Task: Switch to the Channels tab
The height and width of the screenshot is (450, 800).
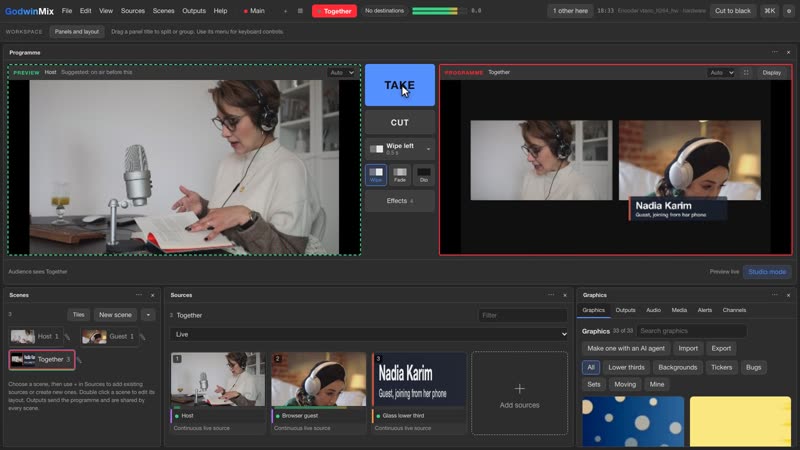Action: pyautogui.click(x=734, y=310)
